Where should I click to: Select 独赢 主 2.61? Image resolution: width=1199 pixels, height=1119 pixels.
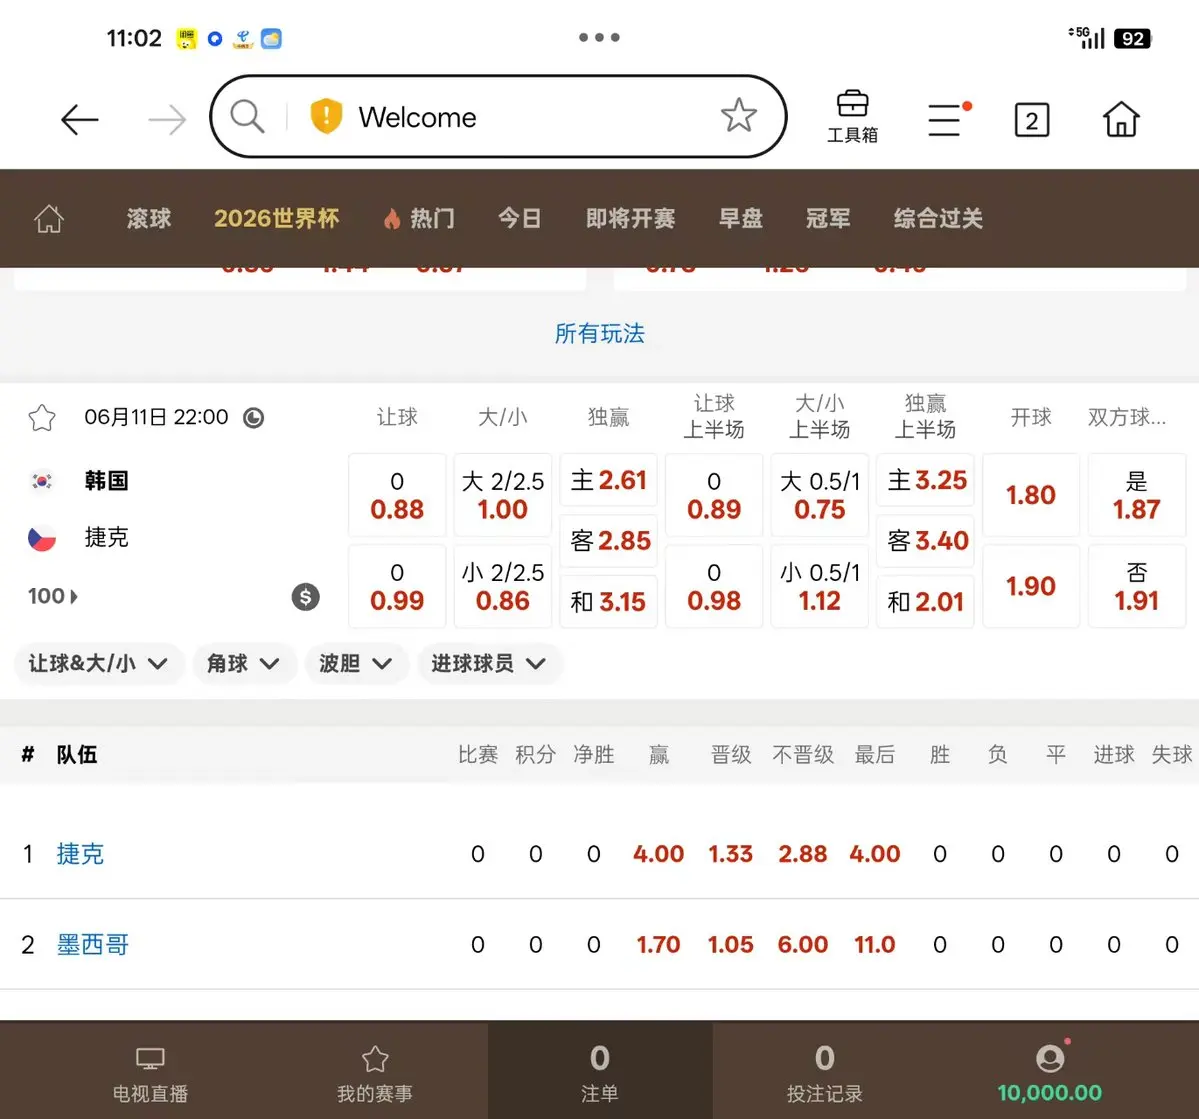[609, 480]
